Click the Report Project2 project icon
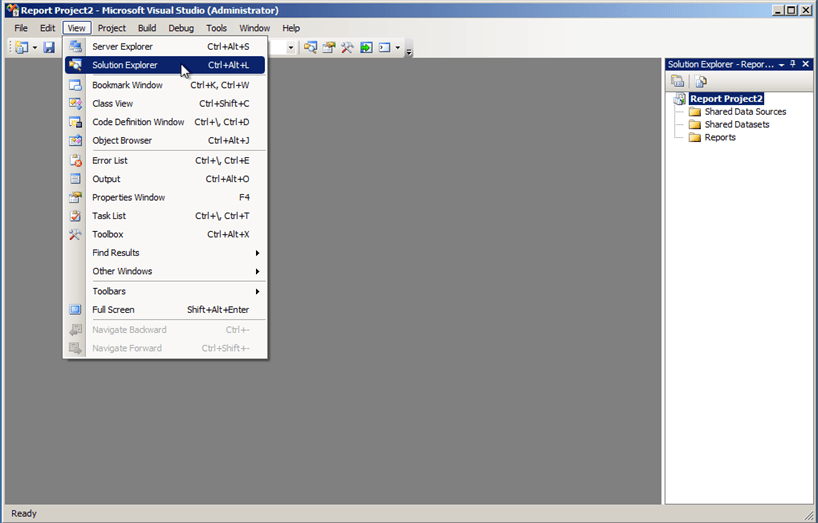 [680, 99]
